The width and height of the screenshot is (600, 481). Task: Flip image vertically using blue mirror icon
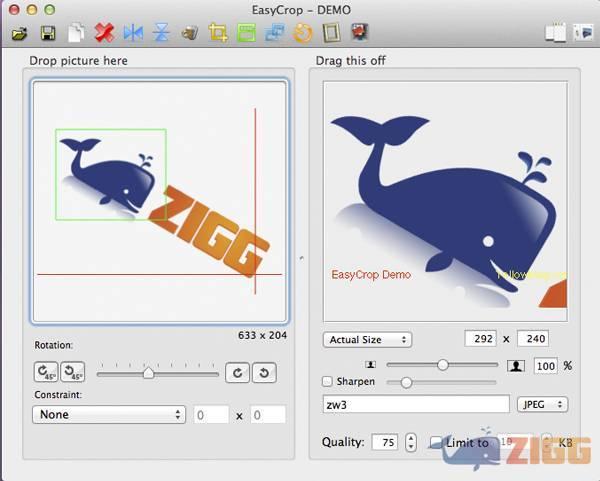(161, 33)
